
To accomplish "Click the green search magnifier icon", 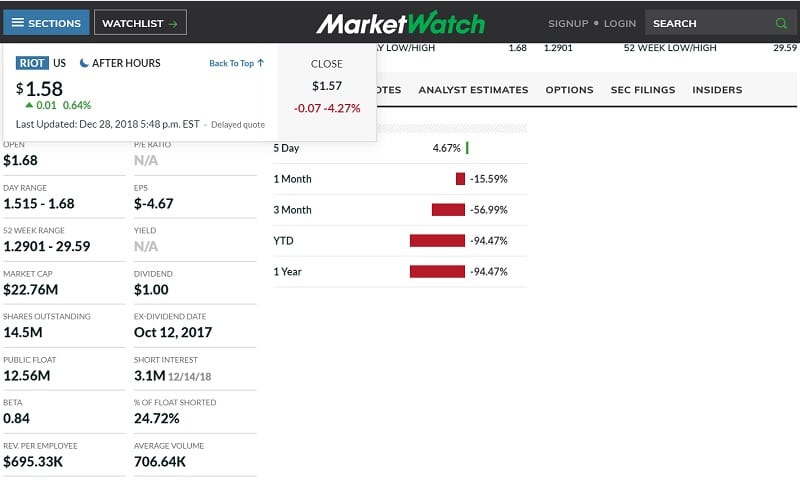I will coord(781,23).
